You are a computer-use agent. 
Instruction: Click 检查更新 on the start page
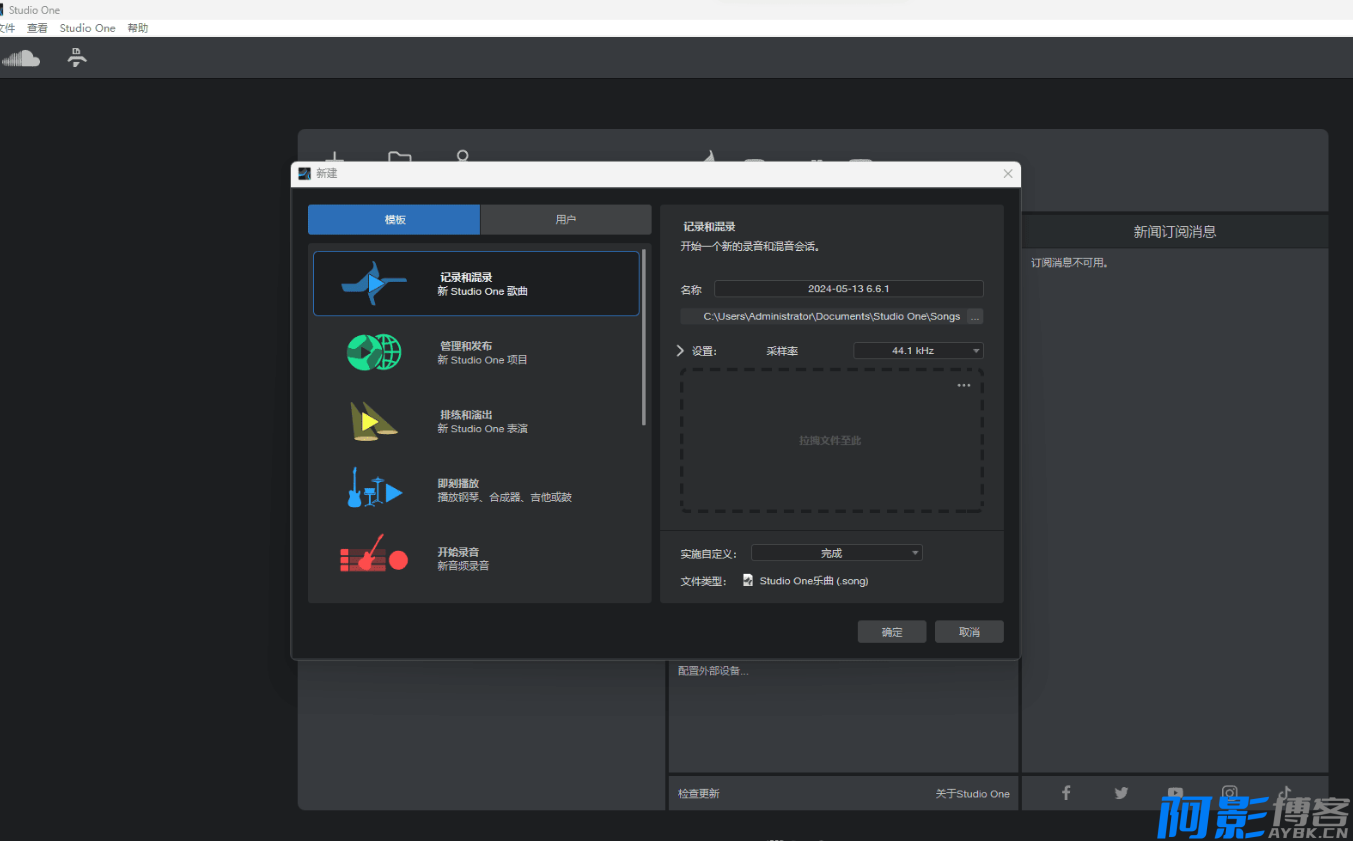[x=698, y=794]
